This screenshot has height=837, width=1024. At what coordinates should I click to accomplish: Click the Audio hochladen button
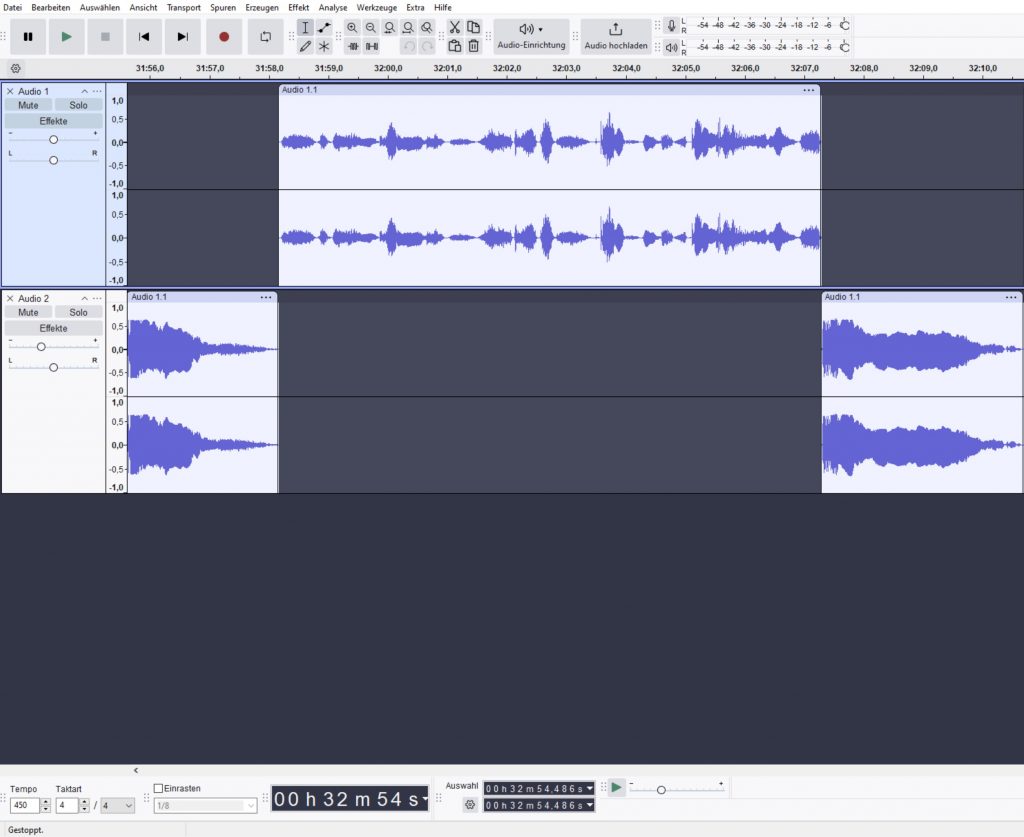pos(615,36)
